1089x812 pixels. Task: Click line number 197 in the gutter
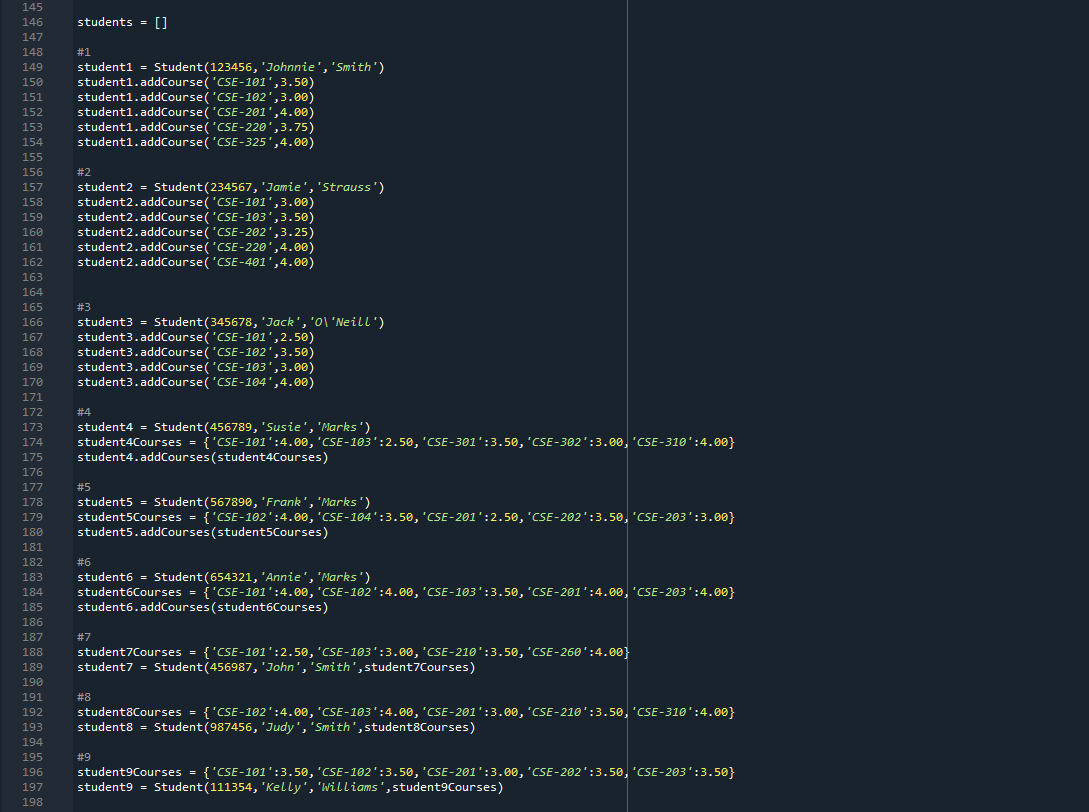[x=32, y=787]
